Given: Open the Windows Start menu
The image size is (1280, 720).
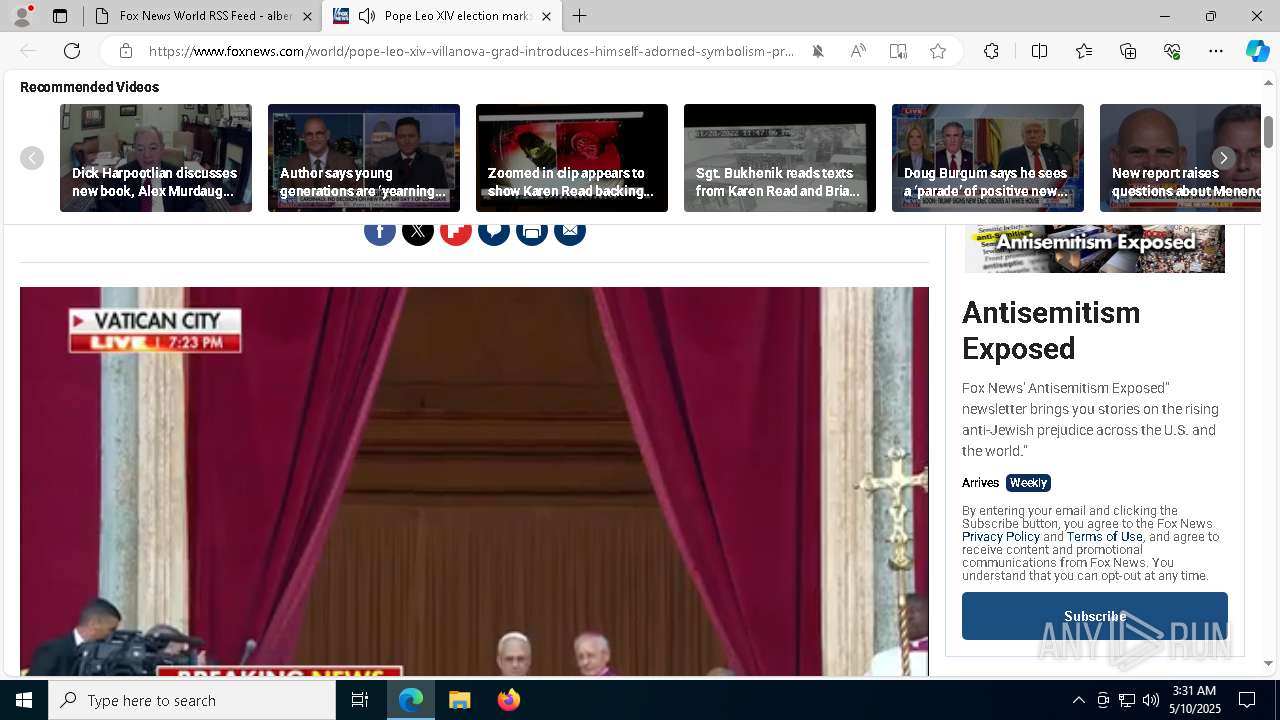Looking at the screenshot, I should (24, 700).
